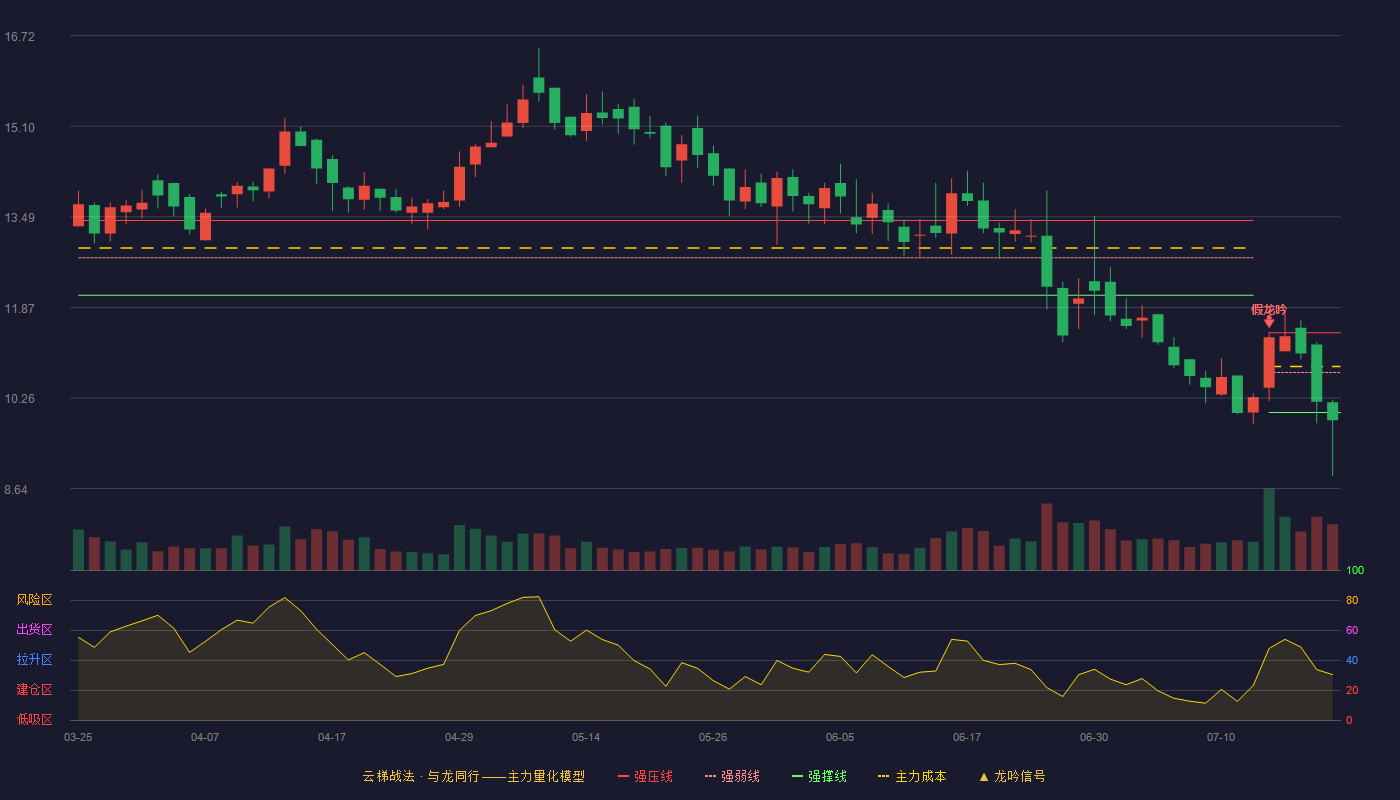This screenshot has height=800, width=1400.
Task: Toggle the 强压线 legend item
Action: (645, 776)
